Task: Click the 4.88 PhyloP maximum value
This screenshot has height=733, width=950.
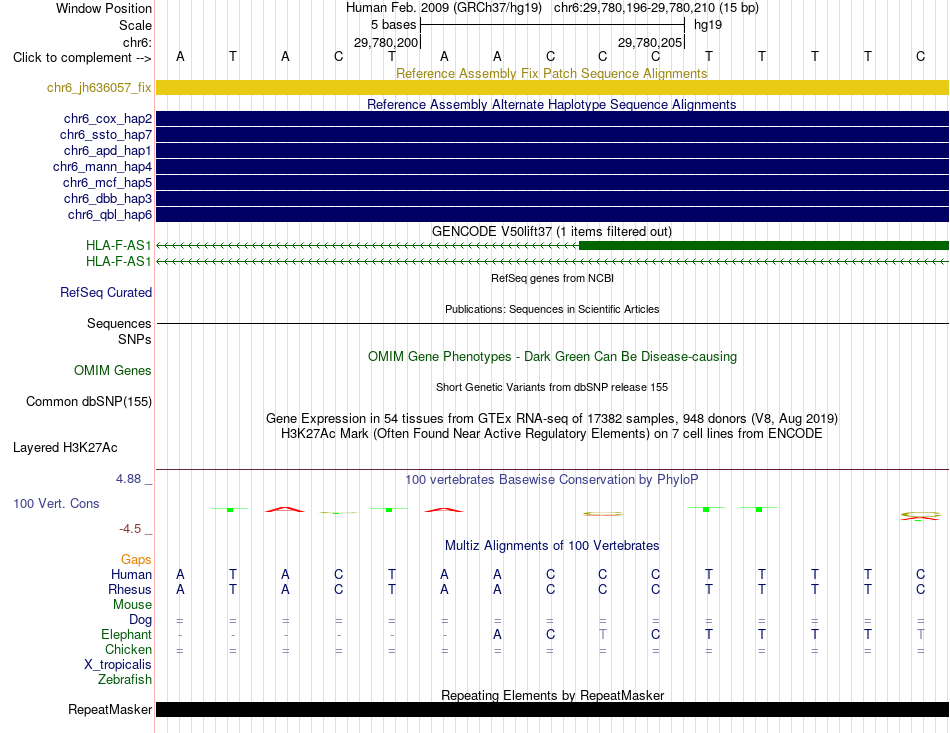Action: point(128,479)
